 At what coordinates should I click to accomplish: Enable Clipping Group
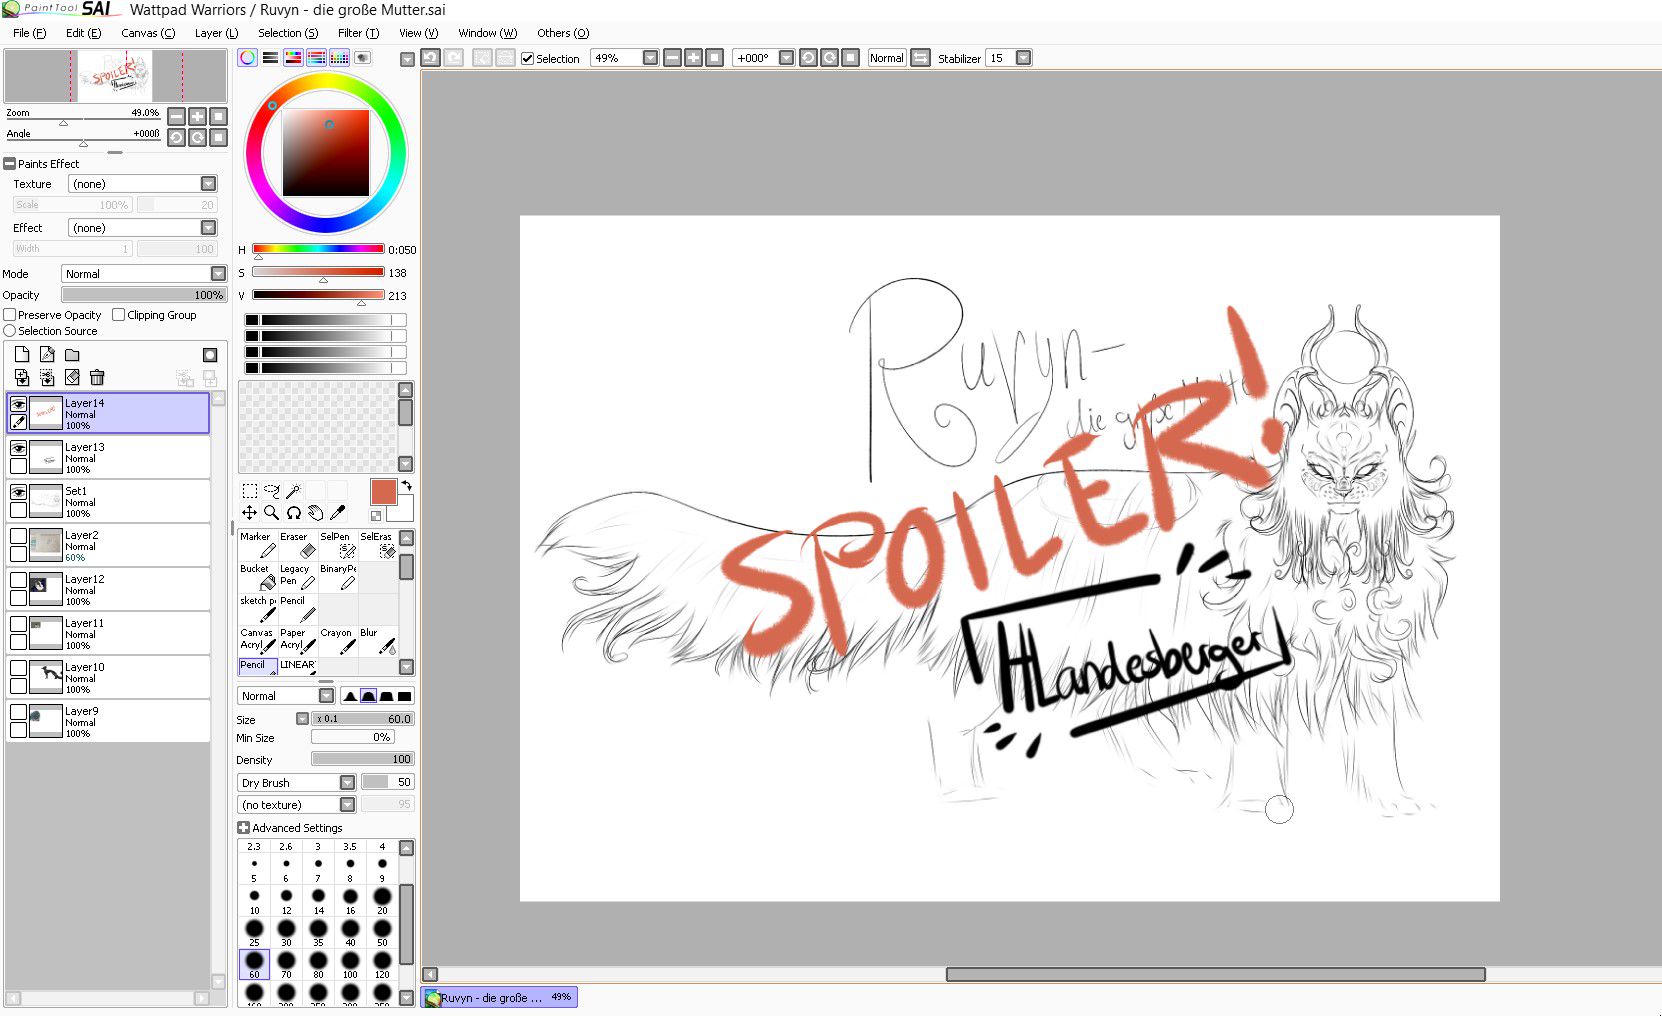click(119, 315)
